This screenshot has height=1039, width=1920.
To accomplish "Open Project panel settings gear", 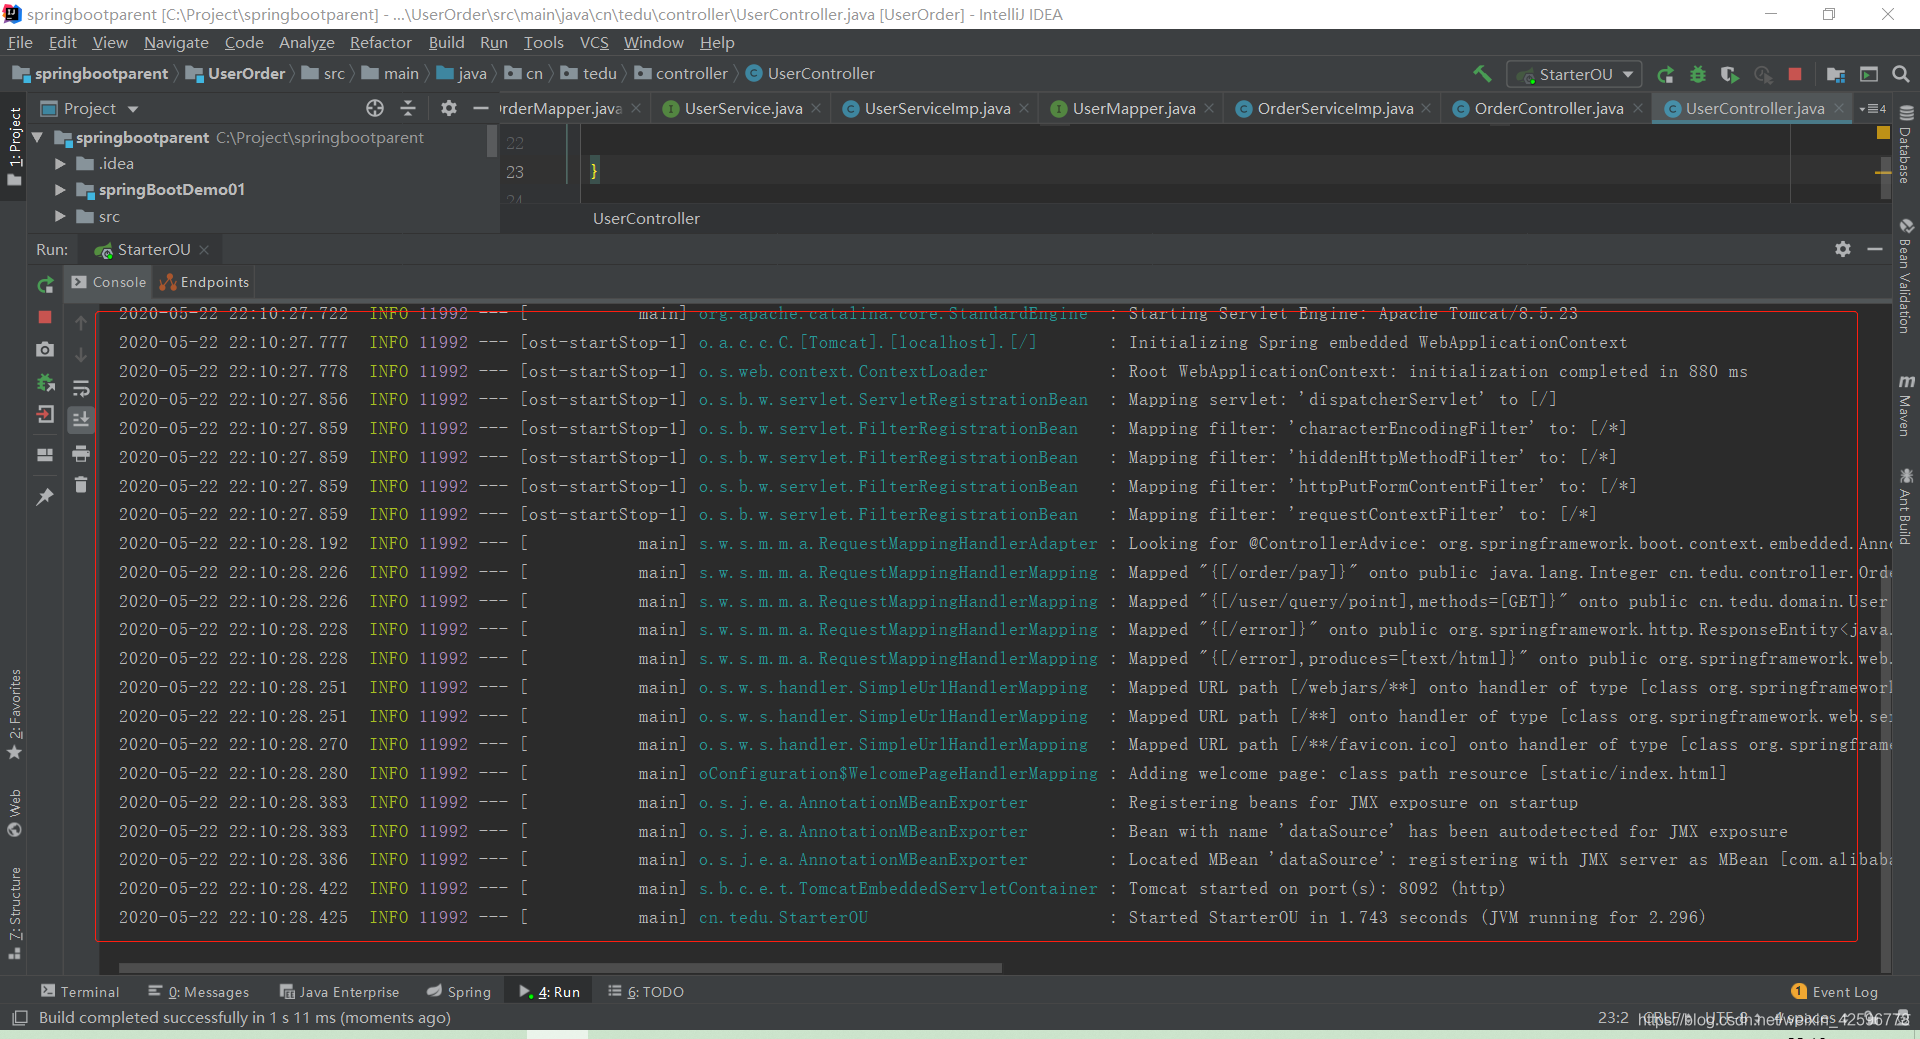I will coord(449,108).
